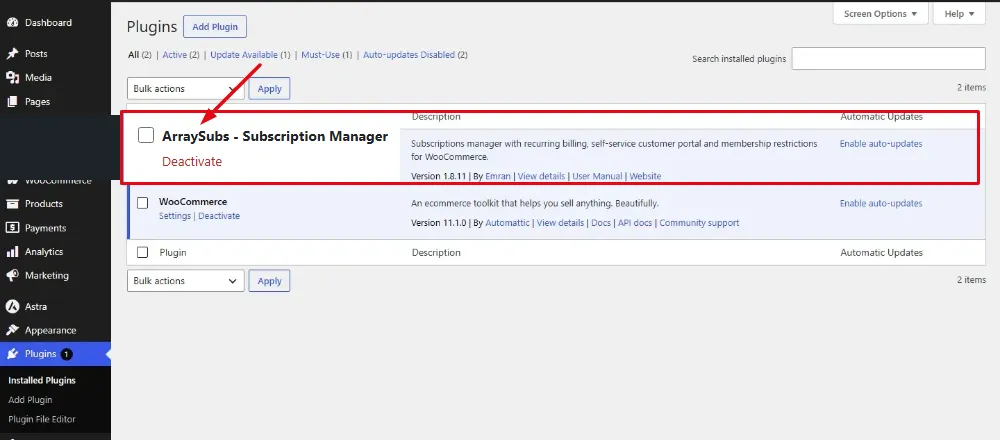
Task: Open Pages menu item
Action: point(38,101)
